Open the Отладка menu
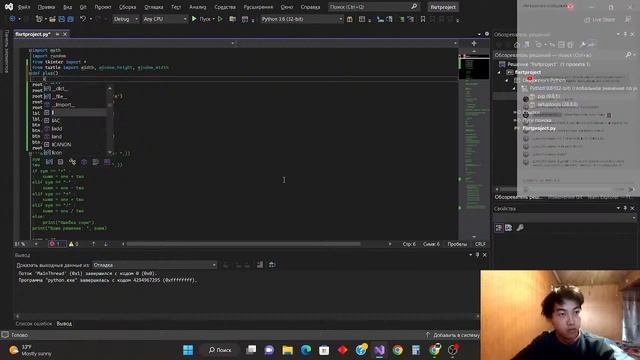Screen dimensions: 640x360 [x=153, y=7]
